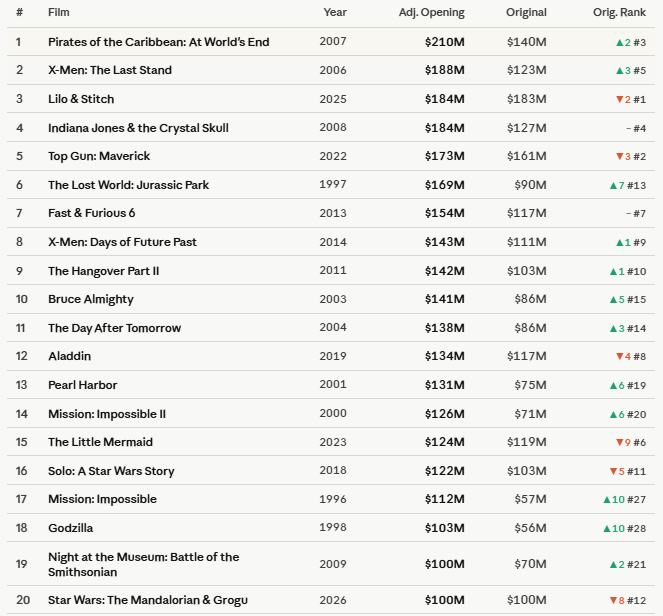Click the red down arrow in Mandalorian & Grogu row
The width and height of the screenshot is (663, 616).
614,600
